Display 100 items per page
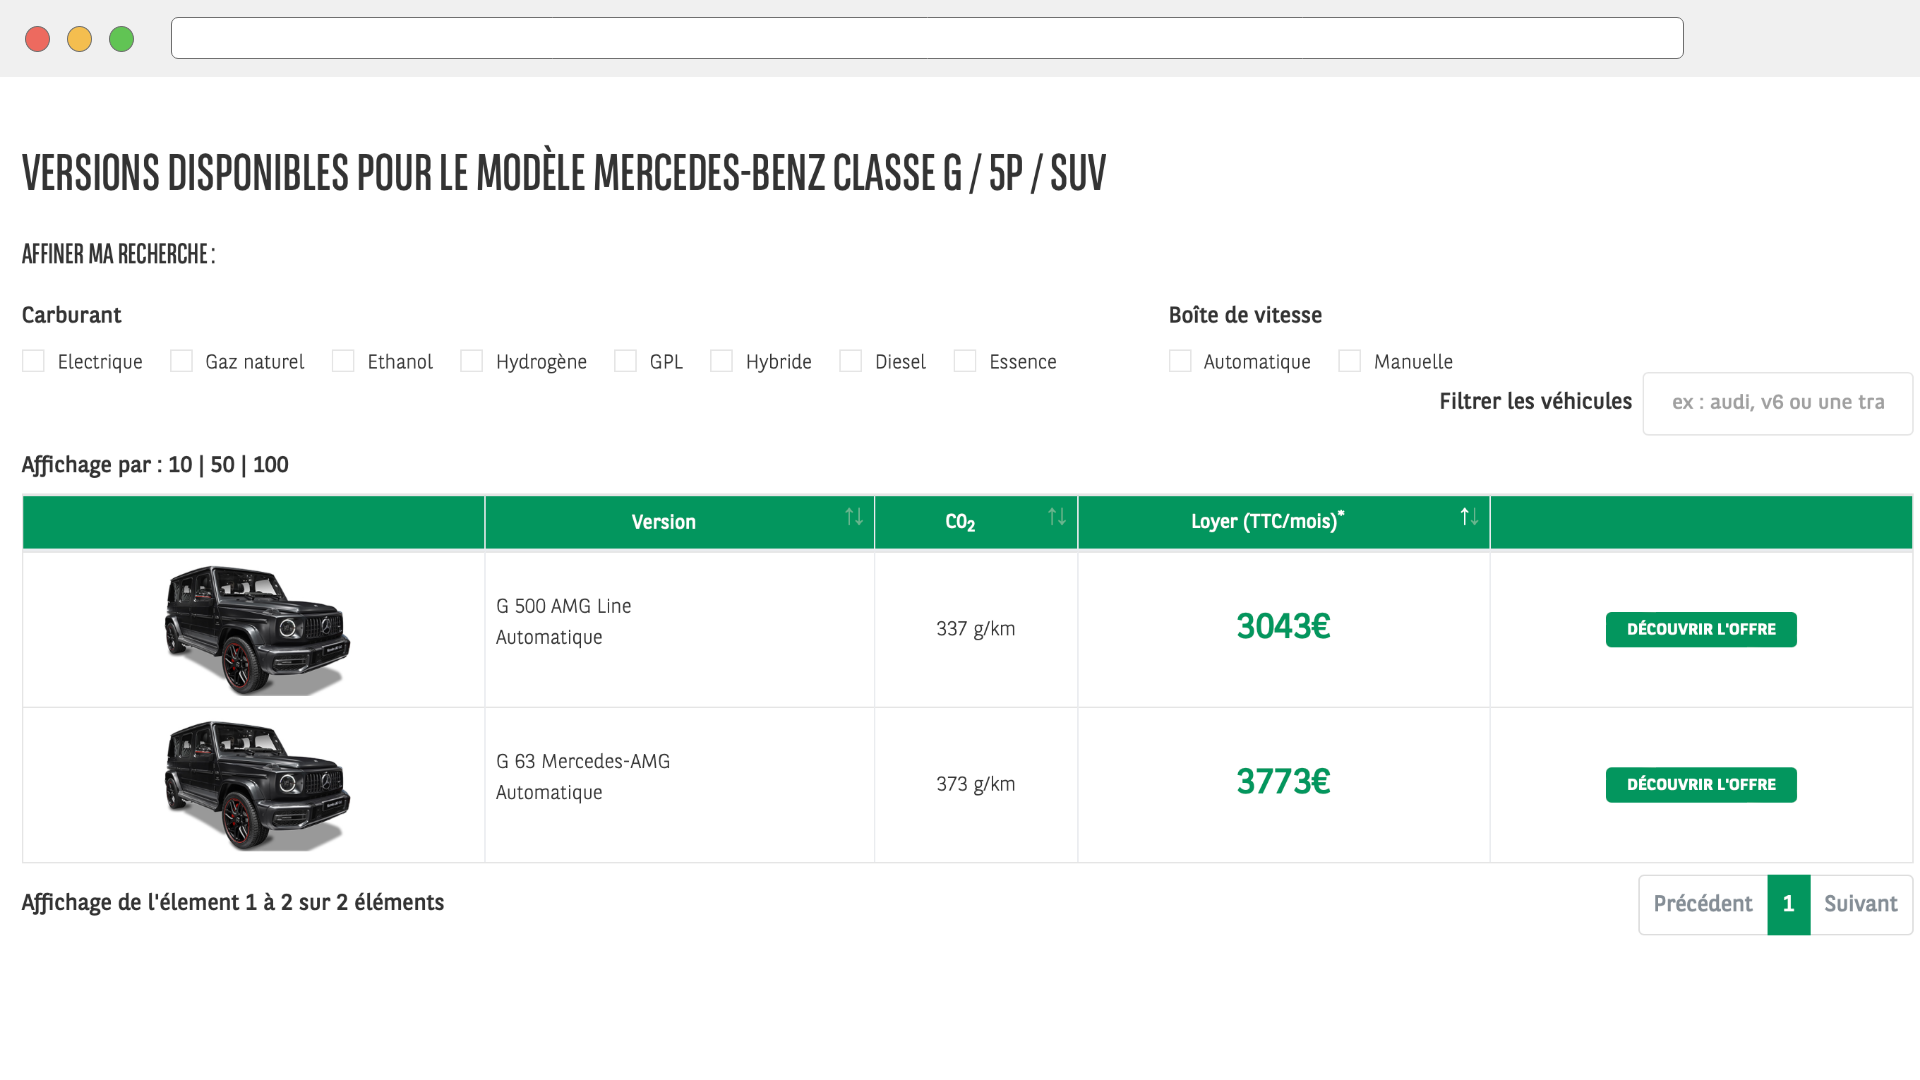Viewport: 1920px width, 1080px height. 270,465
